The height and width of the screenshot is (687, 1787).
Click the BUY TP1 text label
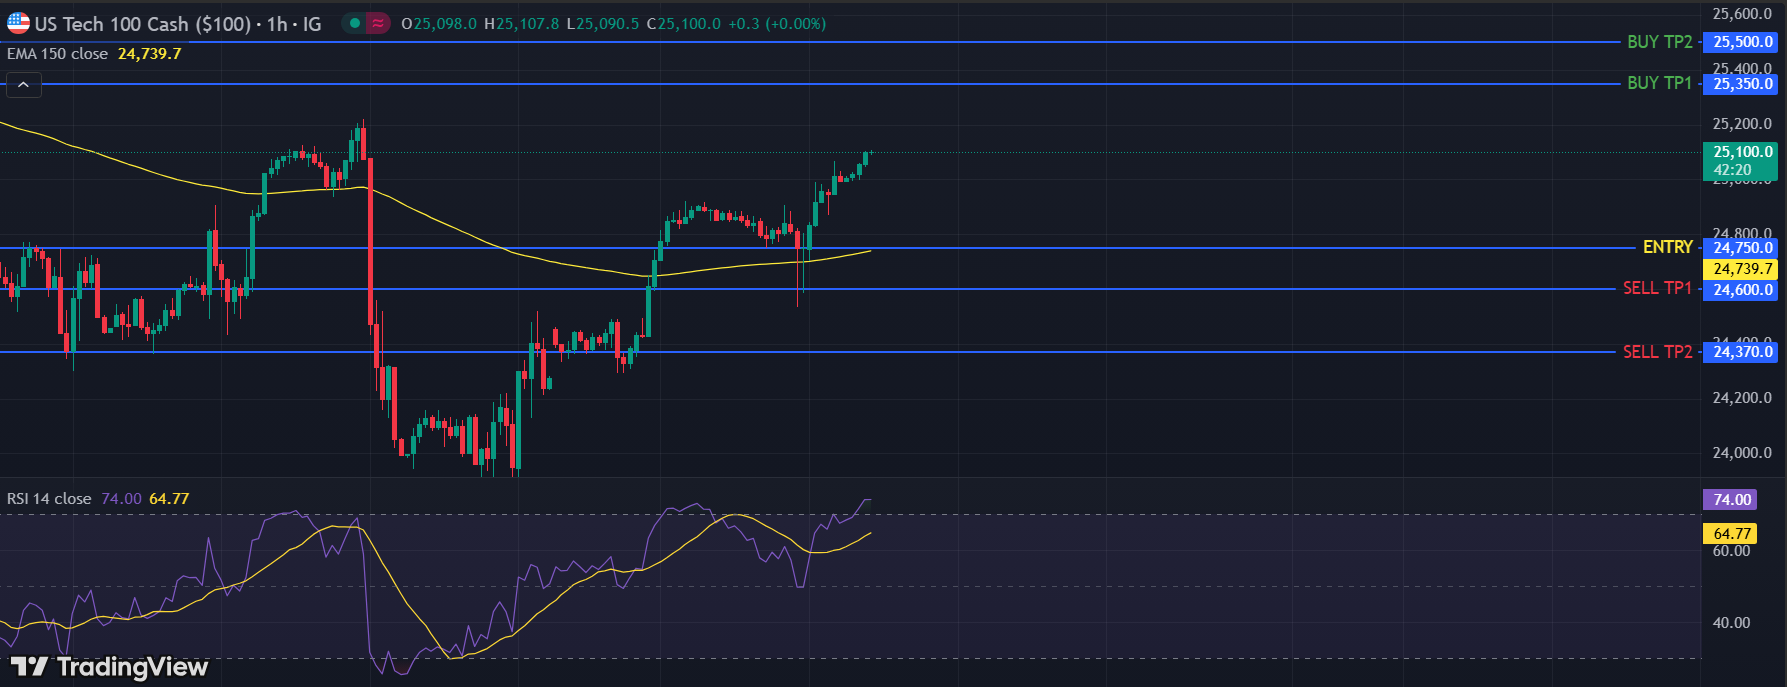1659,83
